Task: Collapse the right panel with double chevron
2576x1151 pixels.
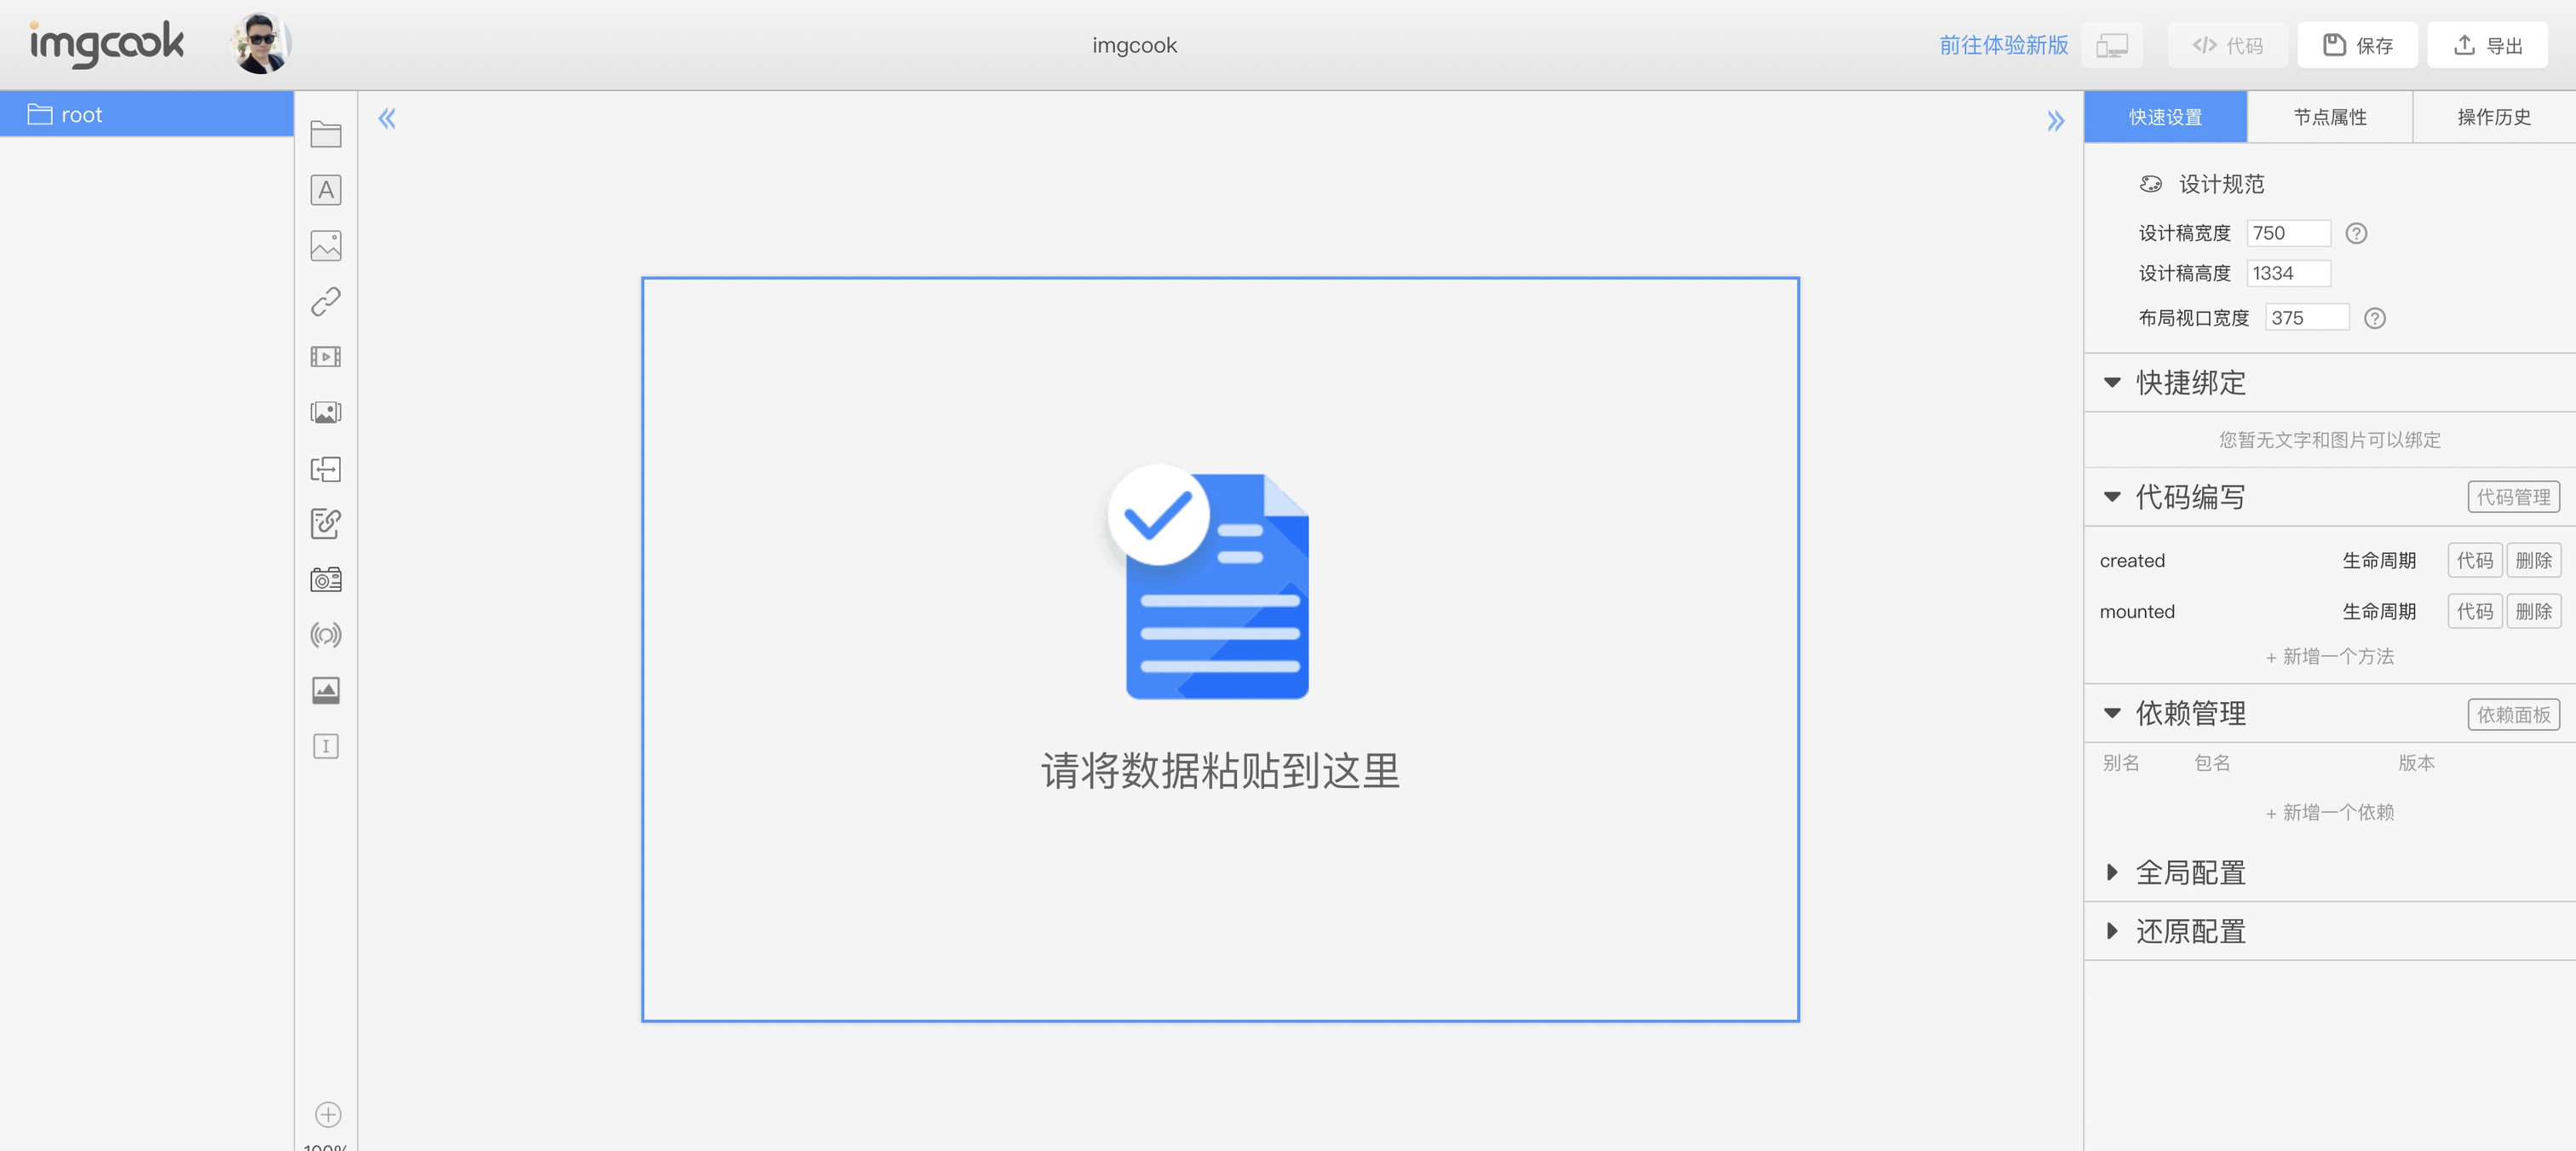Action: [2055, 121]
